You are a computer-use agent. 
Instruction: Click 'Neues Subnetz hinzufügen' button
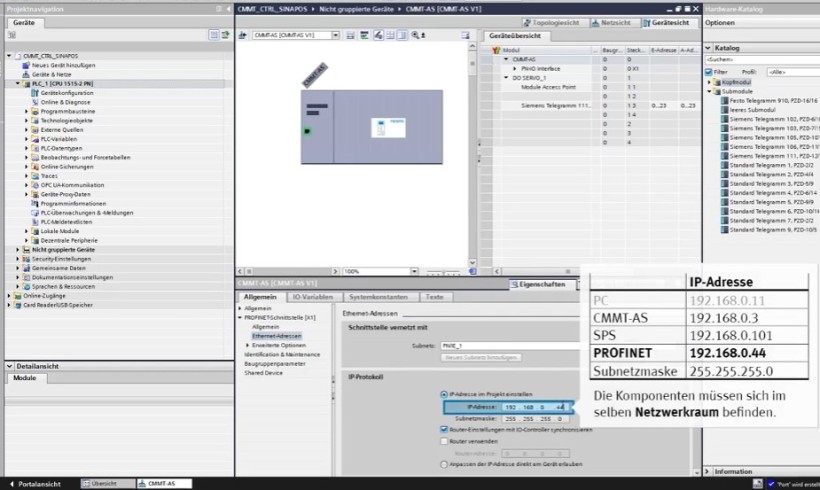481,357
